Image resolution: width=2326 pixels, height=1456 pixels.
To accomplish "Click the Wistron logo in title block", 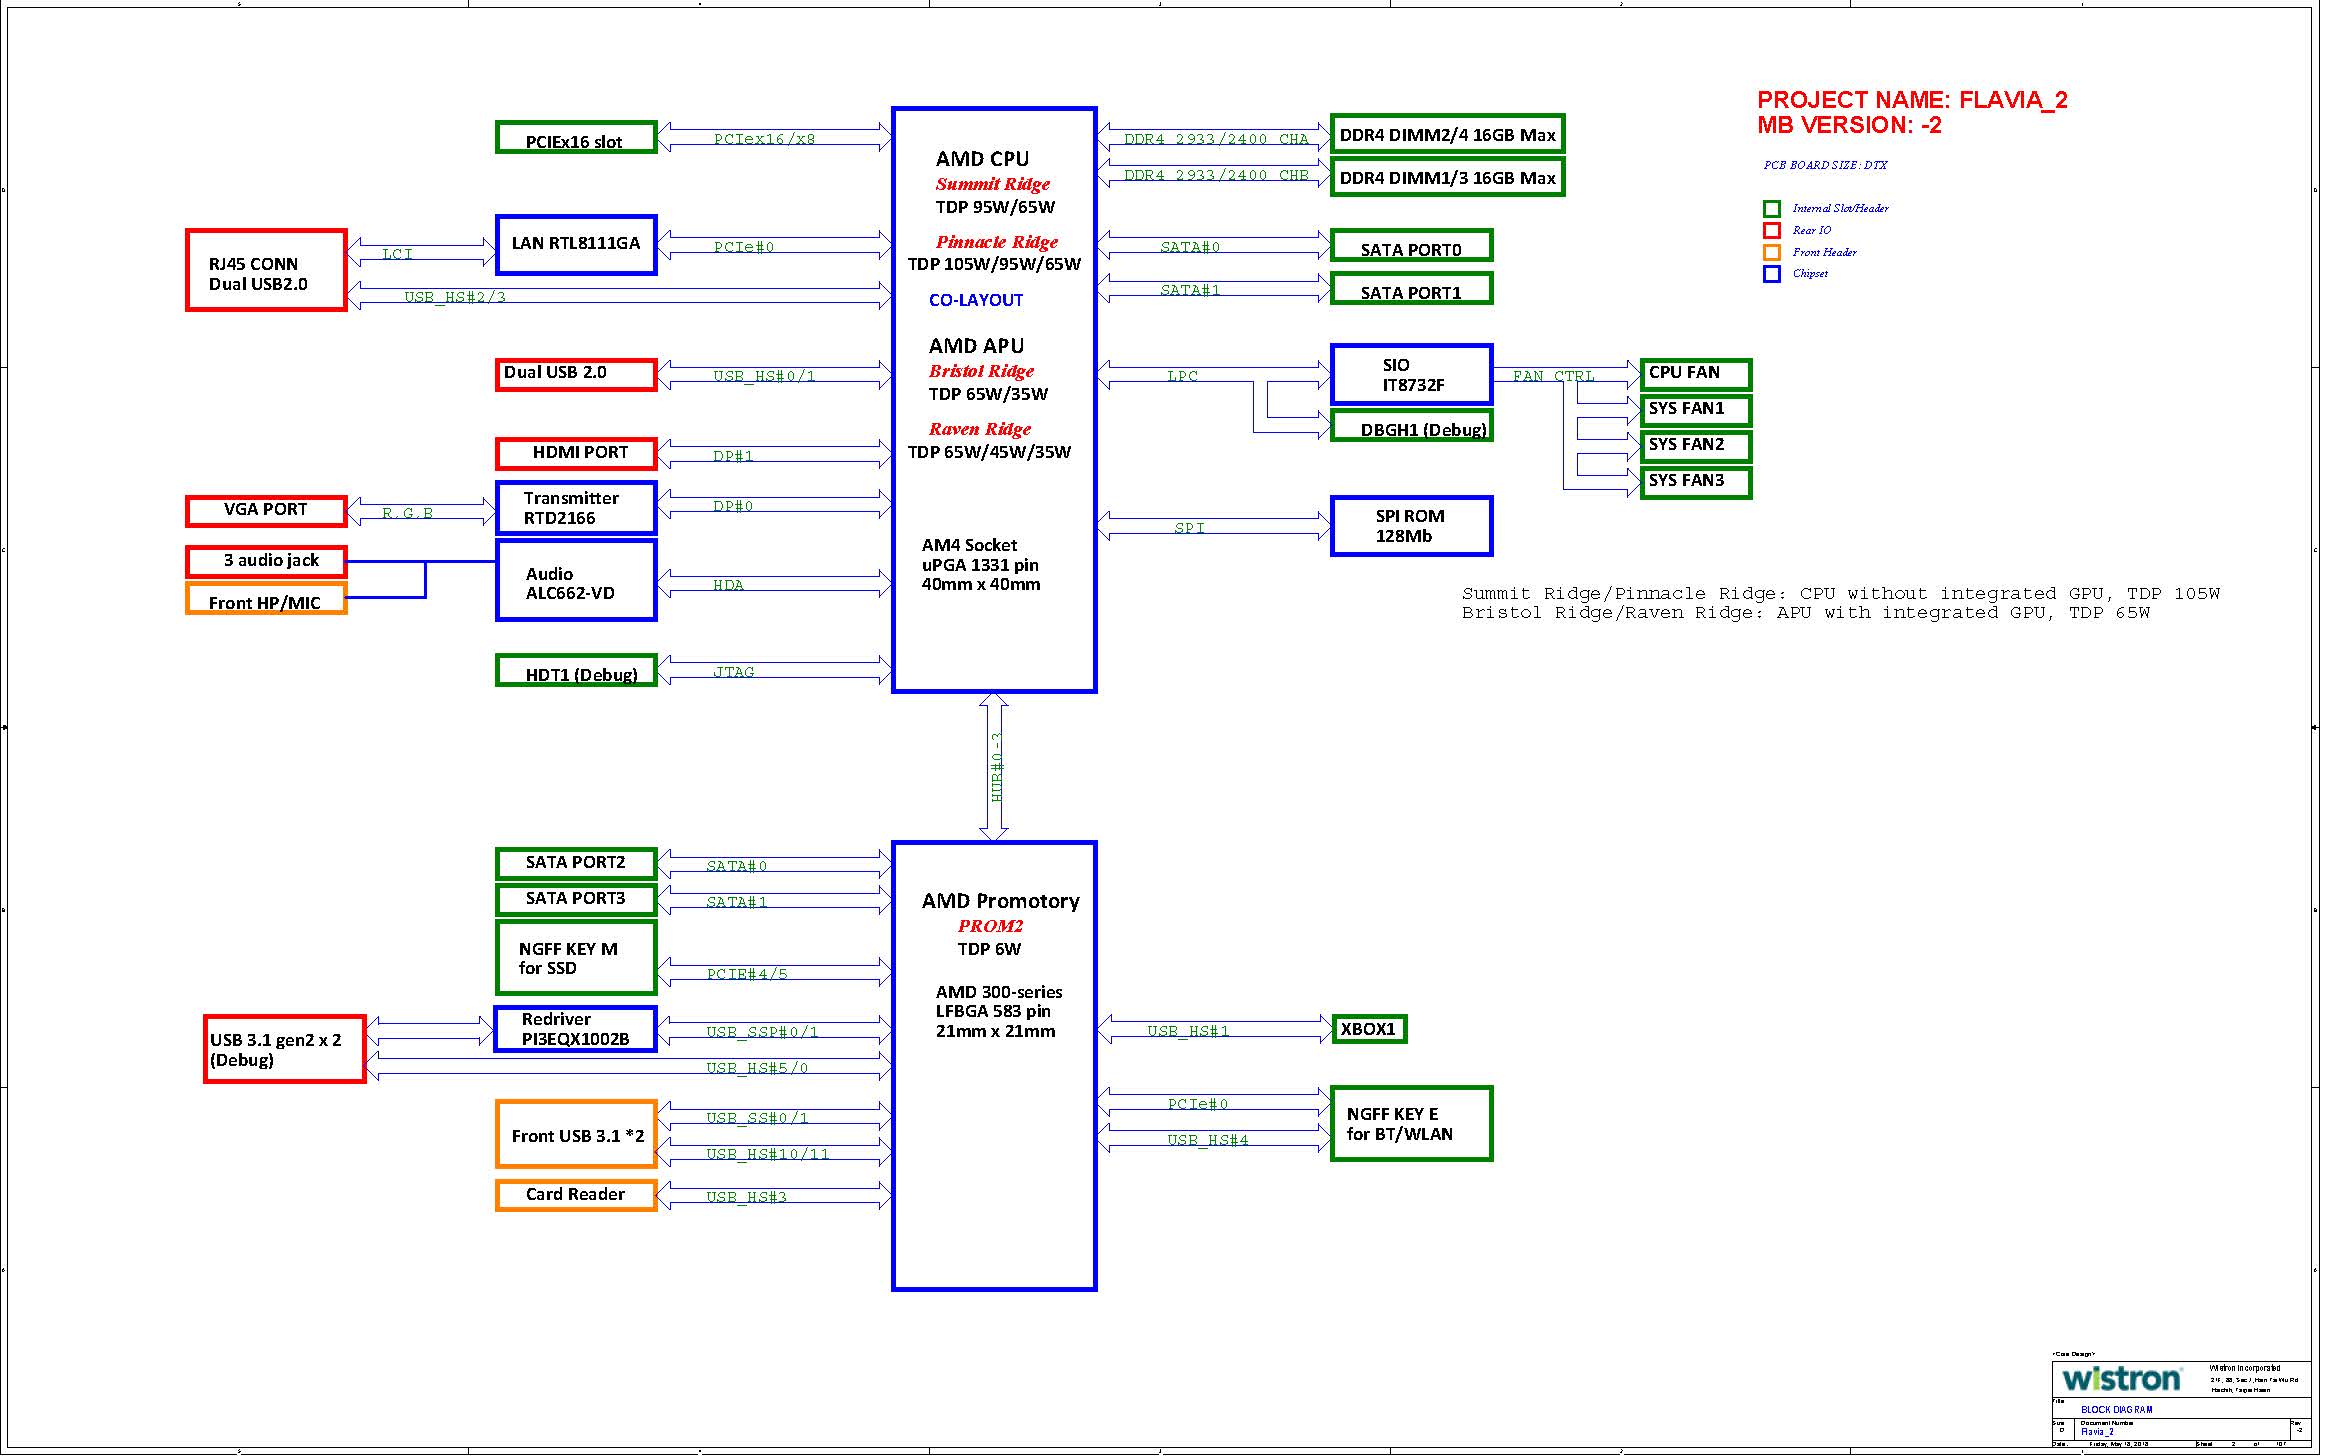I will click(x=2120, y=1379).
